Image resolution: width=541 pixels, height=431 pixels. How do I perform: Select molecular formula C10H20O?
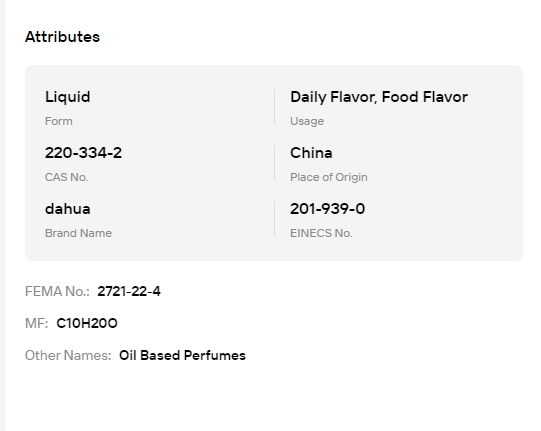87,323
